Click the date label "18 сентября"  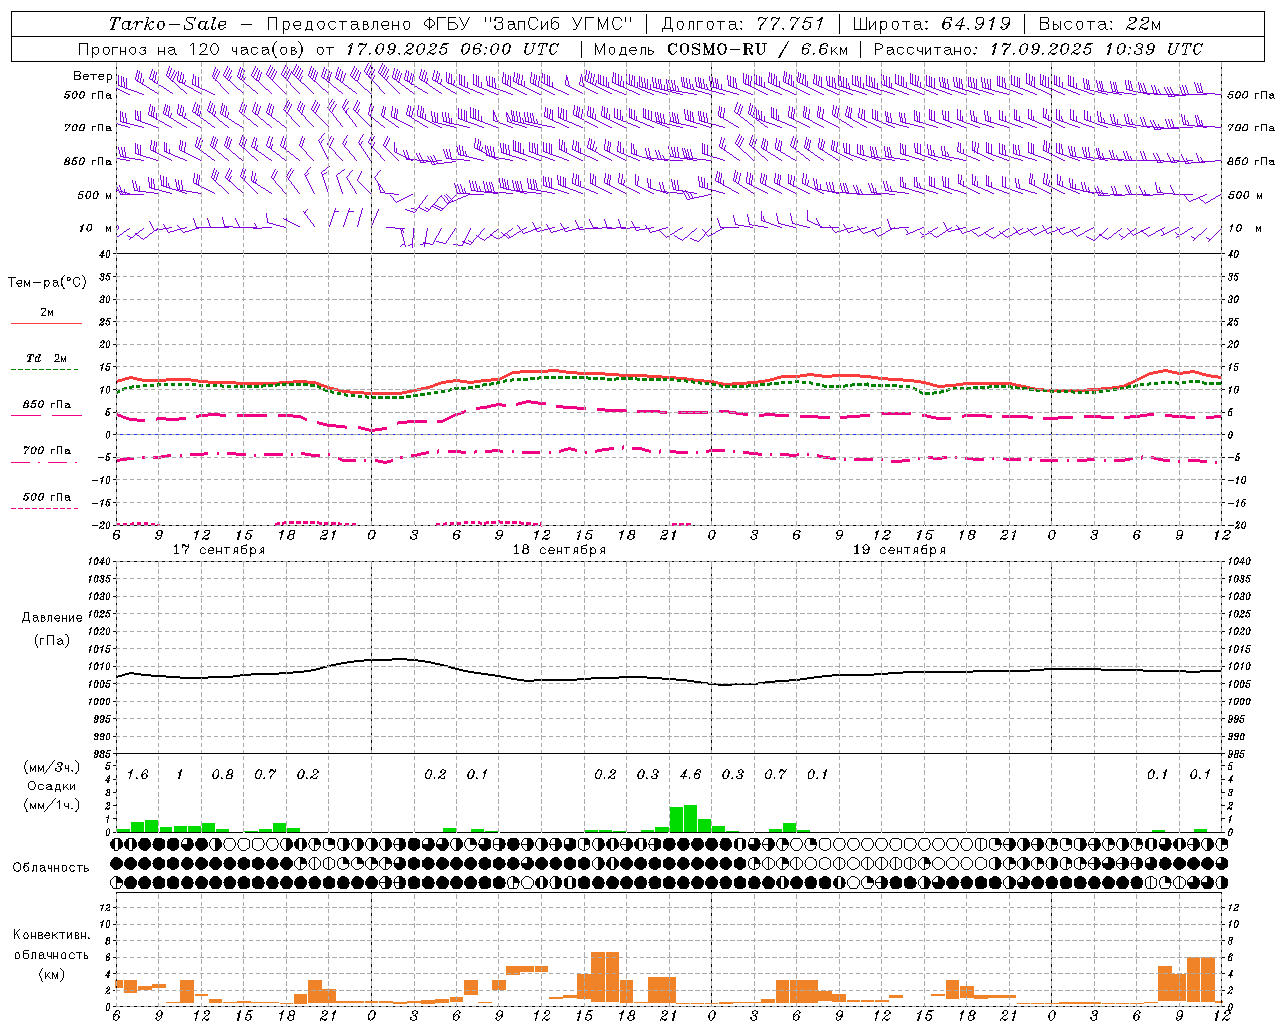(559, 550)
